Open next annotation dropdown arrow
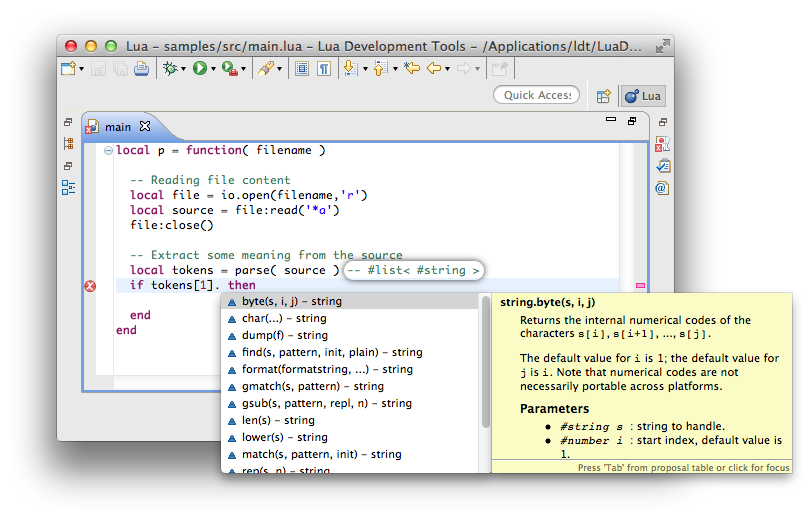The image size is (806, 520). (365, 69)
